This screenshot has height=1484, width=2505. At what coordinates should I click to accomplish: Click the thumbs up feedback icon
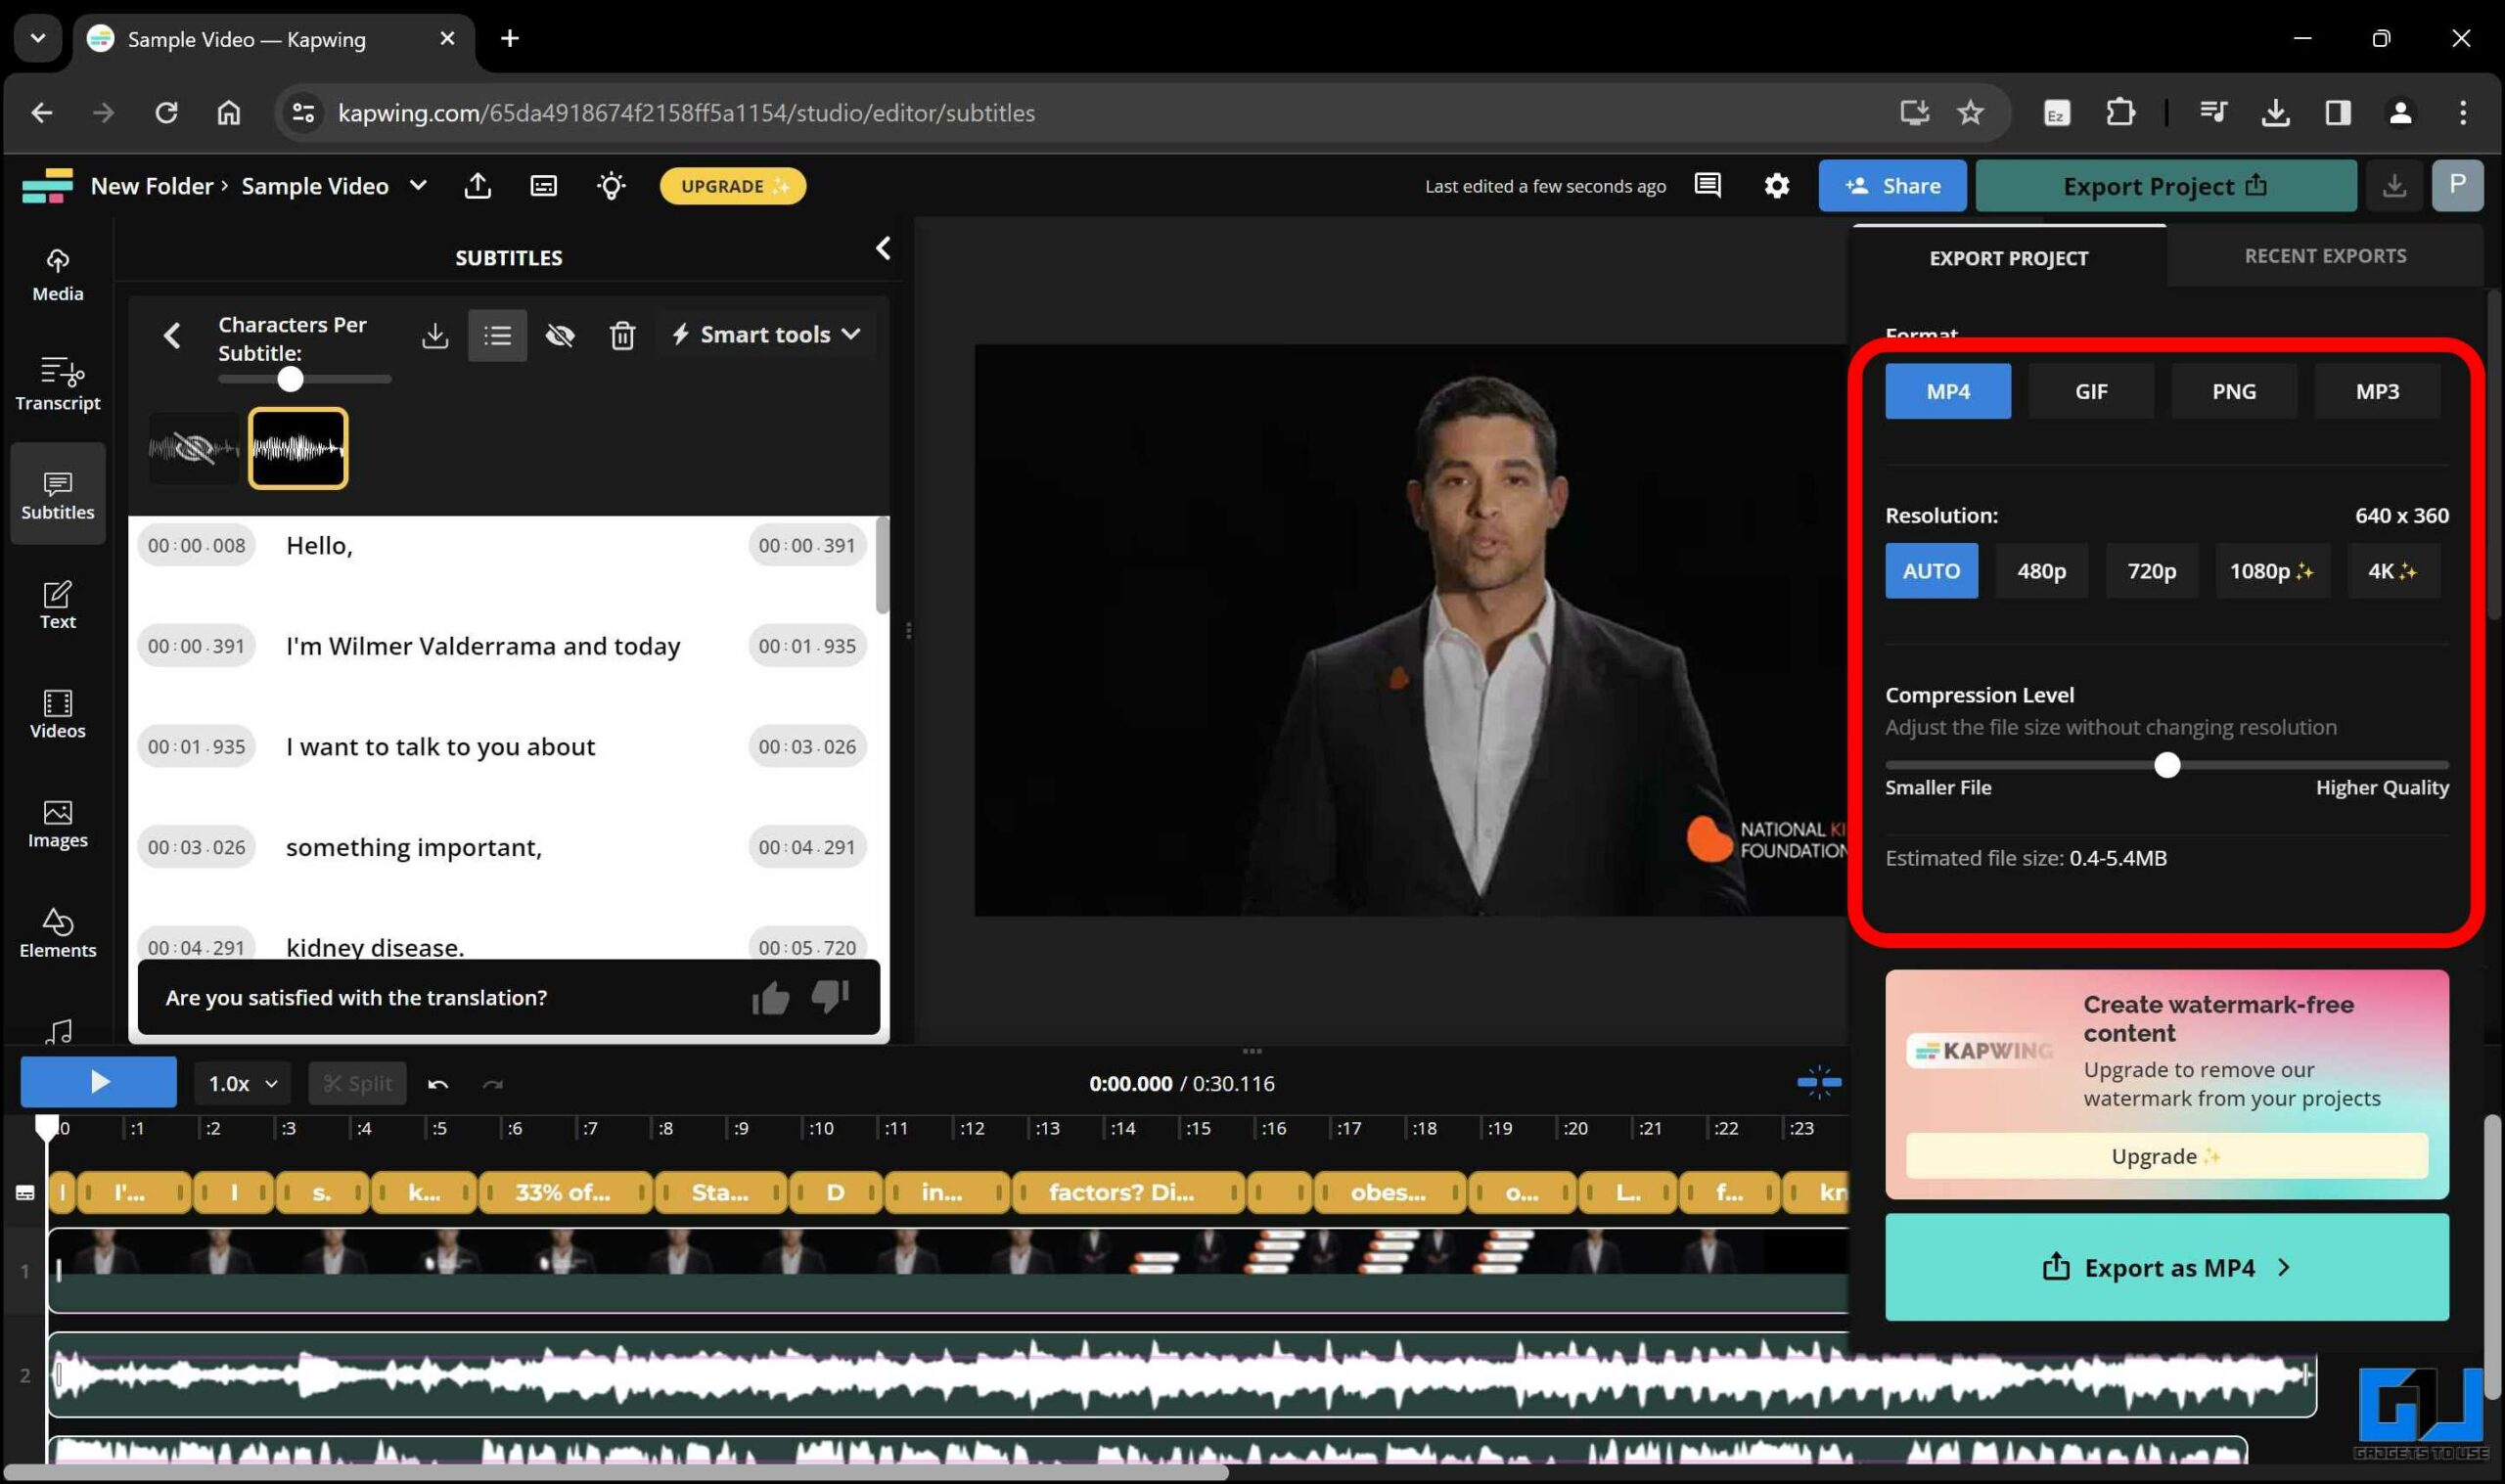click(770, 997)
